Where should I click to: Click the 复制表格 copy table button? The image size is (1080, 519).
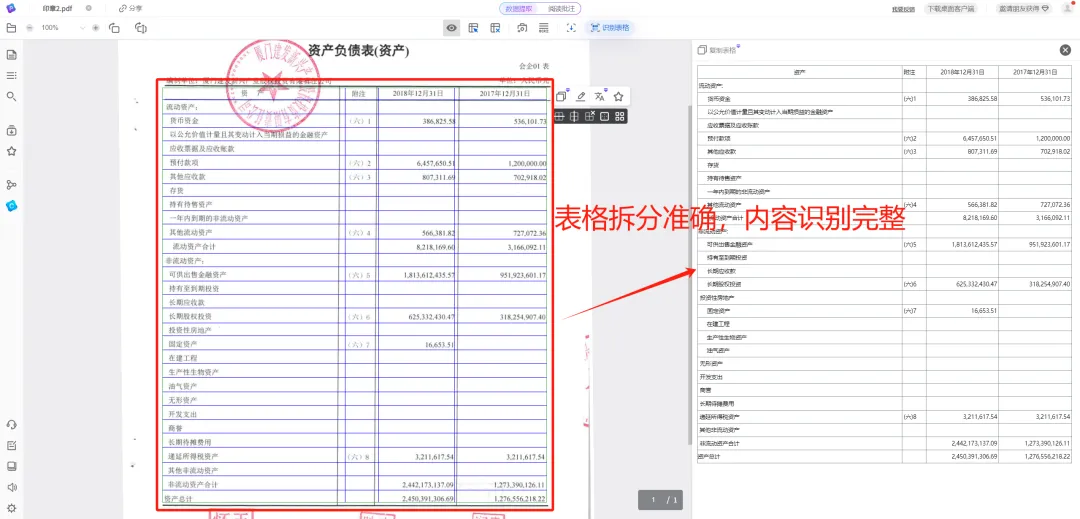point(717,50)
